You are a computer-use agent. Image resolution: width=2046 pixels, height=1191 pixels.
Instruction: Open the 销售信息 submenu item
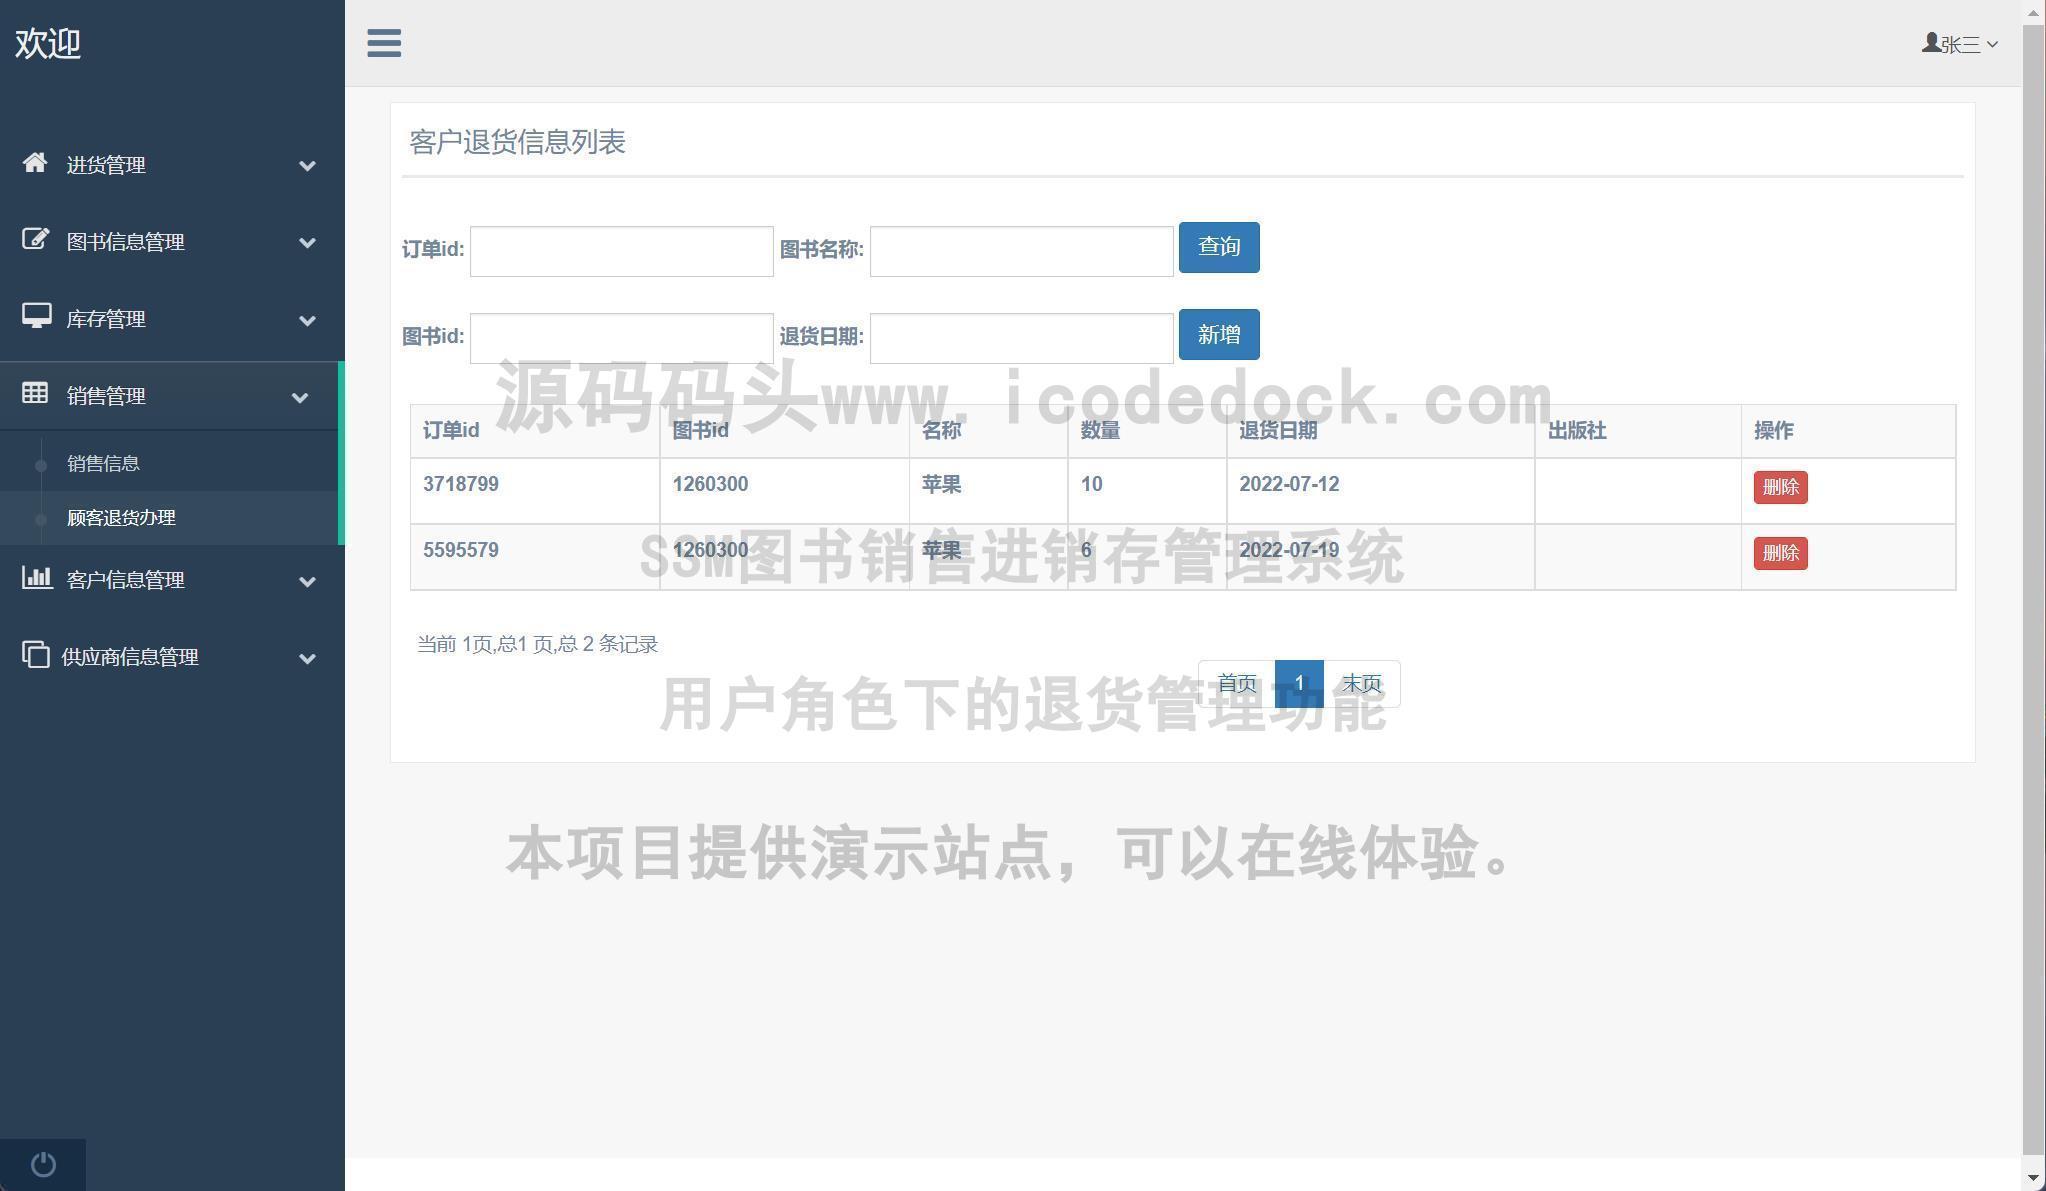point(103,464)
